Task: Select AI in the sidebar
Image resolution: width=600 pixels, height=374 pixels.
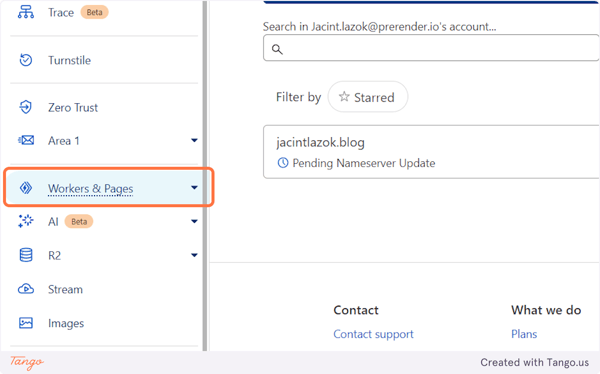Action: 53,222
